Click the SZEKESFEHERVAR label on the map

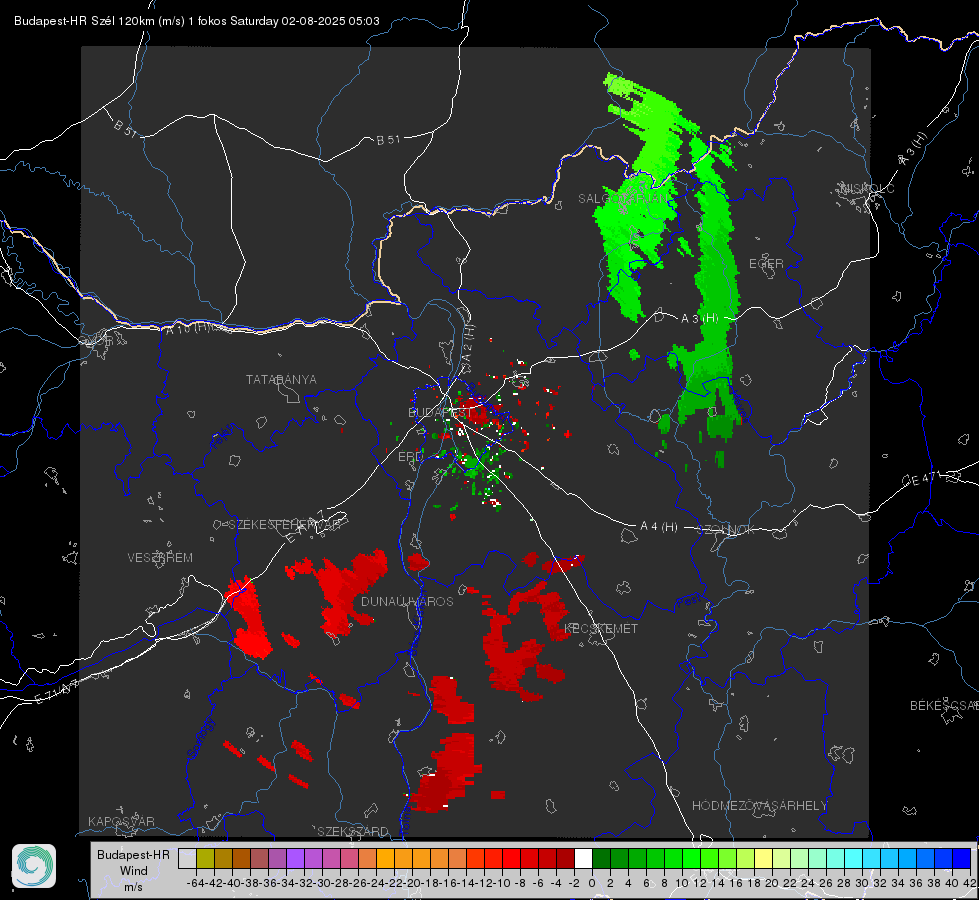pos(285,525)
